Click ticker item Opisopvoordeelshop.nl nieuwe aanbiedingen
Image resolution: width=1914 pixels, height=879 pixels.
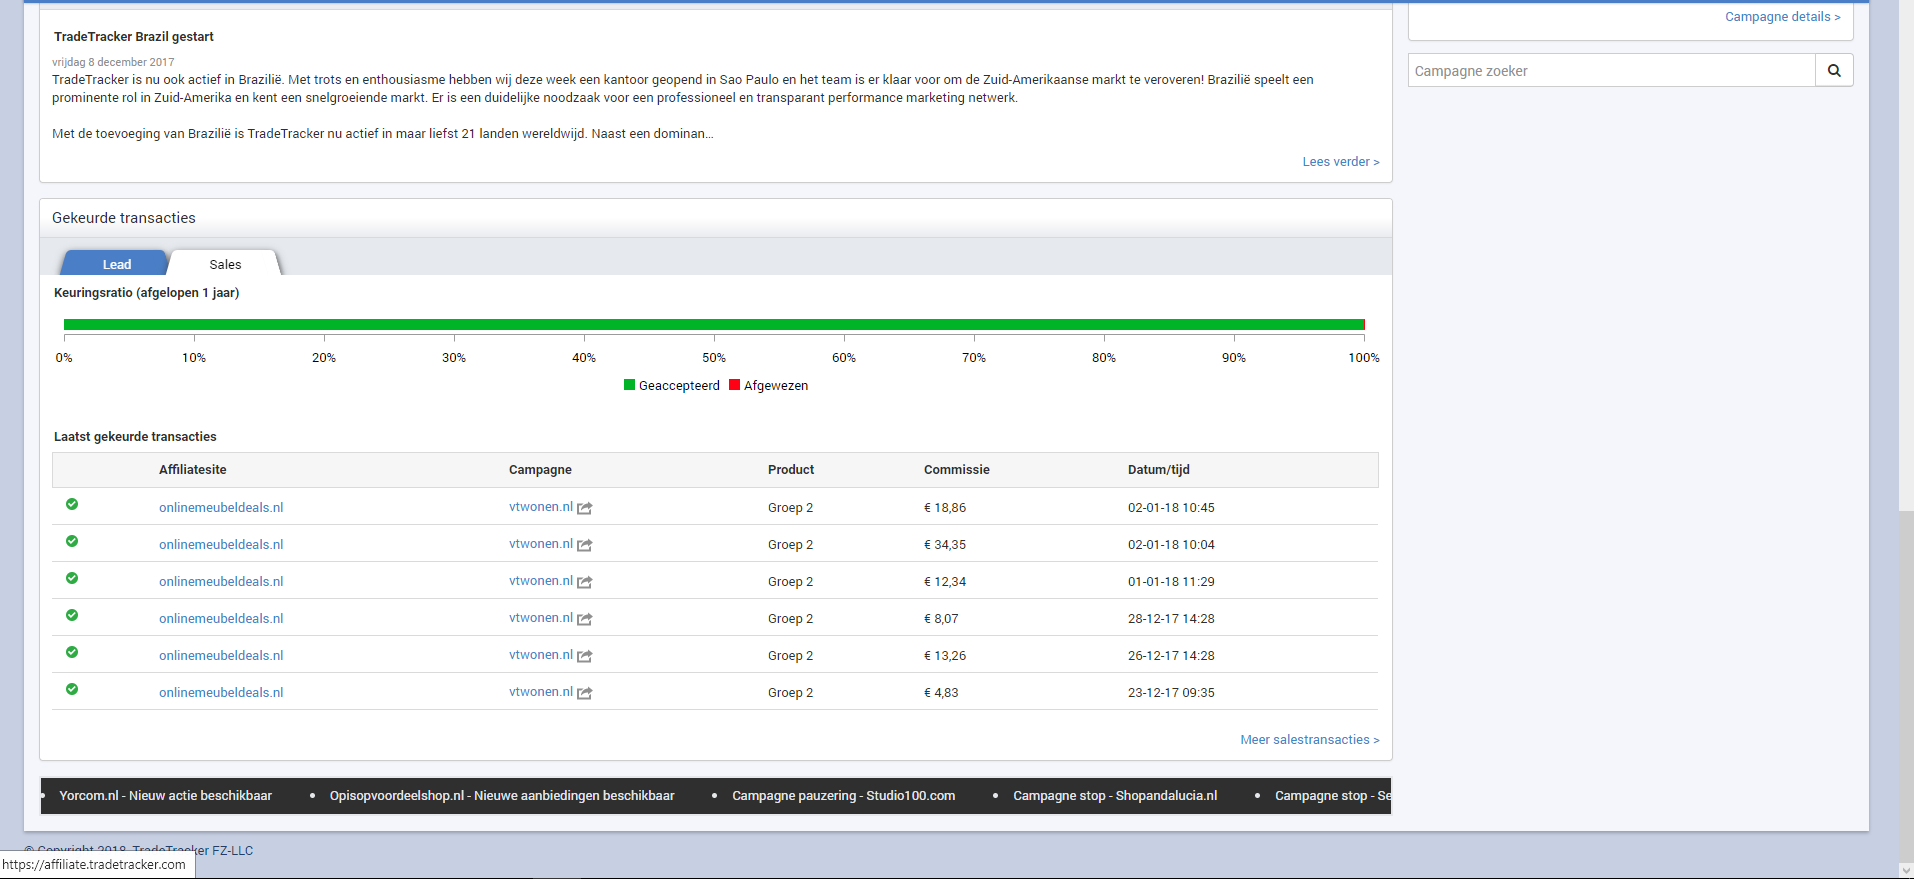pos(502,796)
